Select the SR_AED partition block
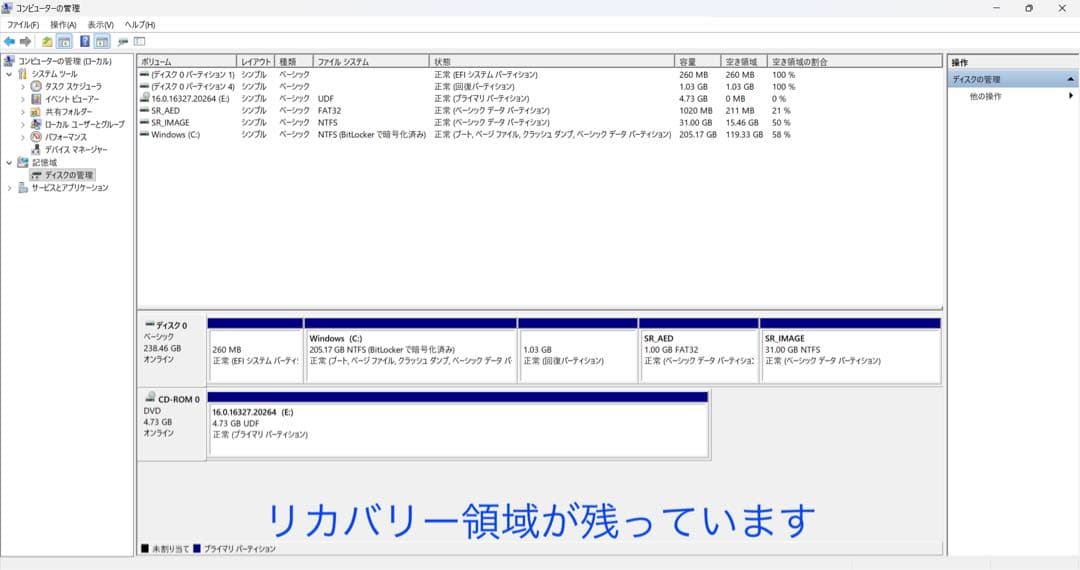The height and width of the screenshot is (570, 1080). coord(698,351)
